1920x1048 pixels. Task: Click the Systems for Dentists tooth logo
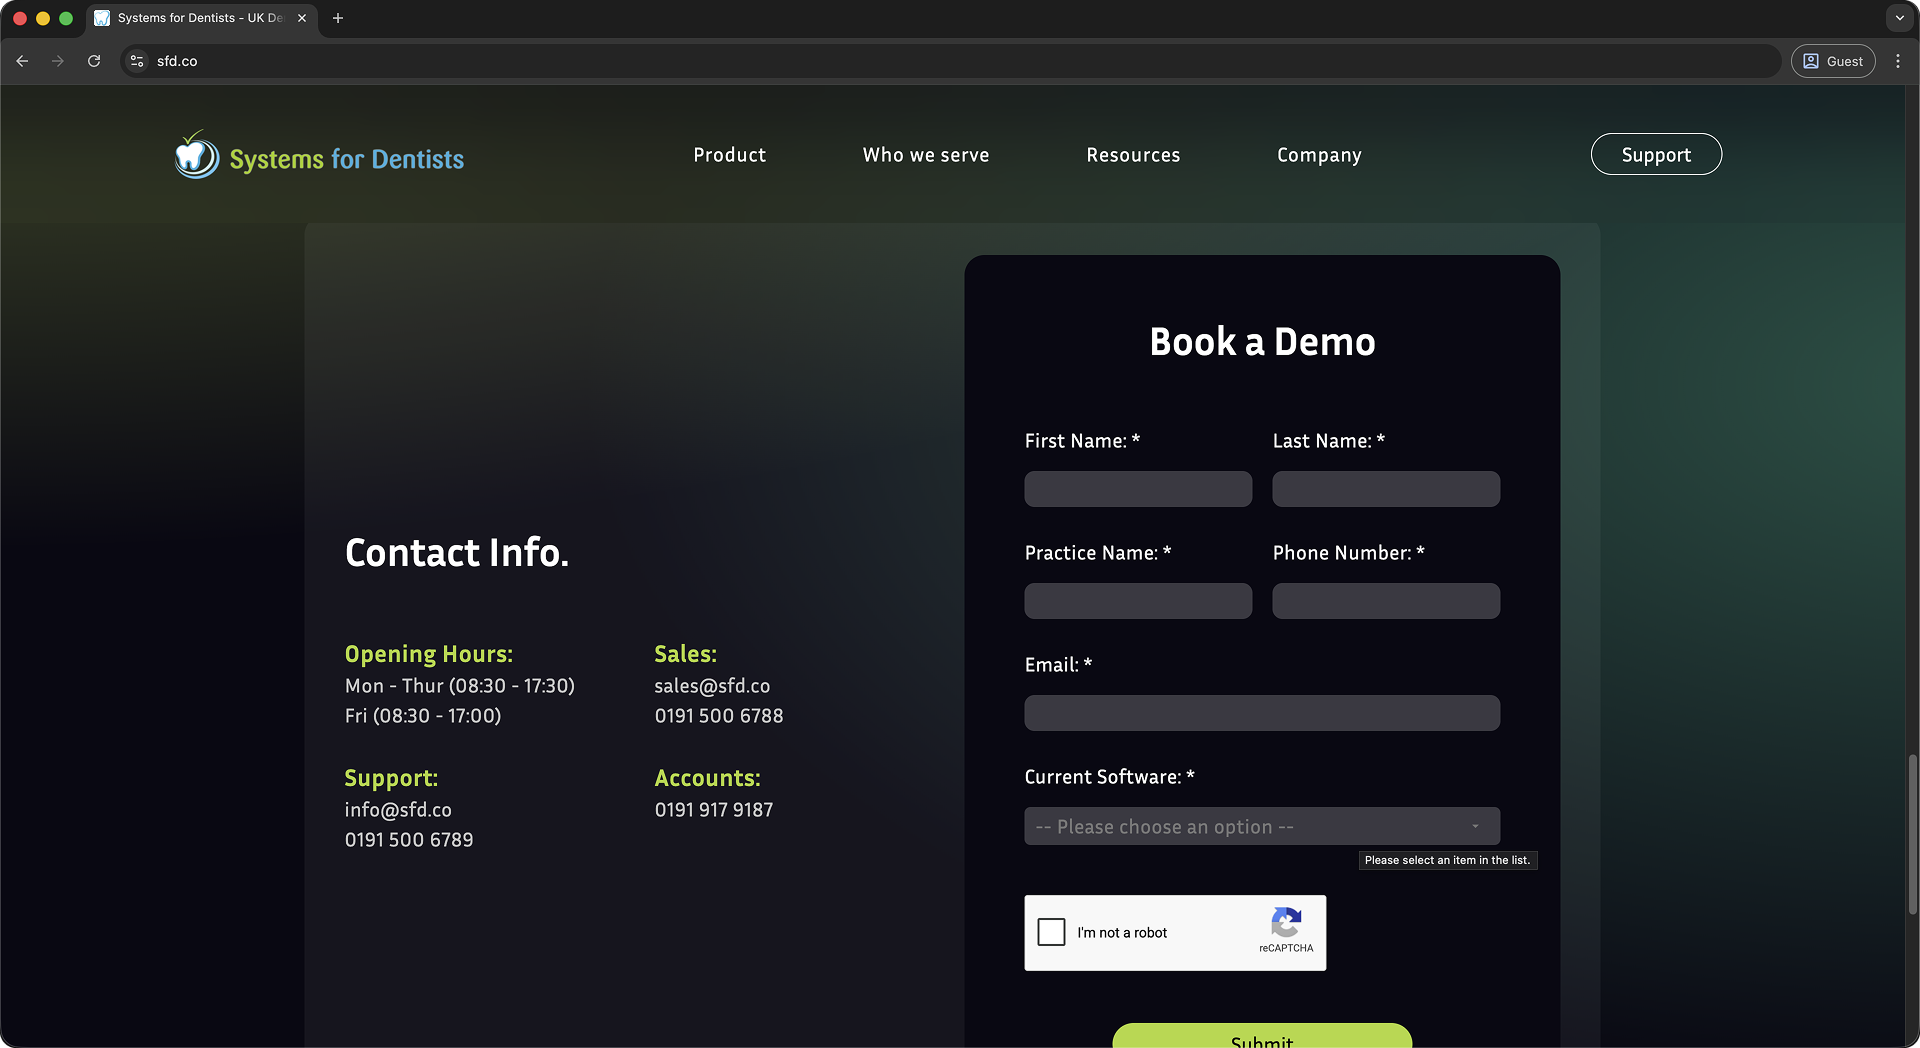point(196,155)
